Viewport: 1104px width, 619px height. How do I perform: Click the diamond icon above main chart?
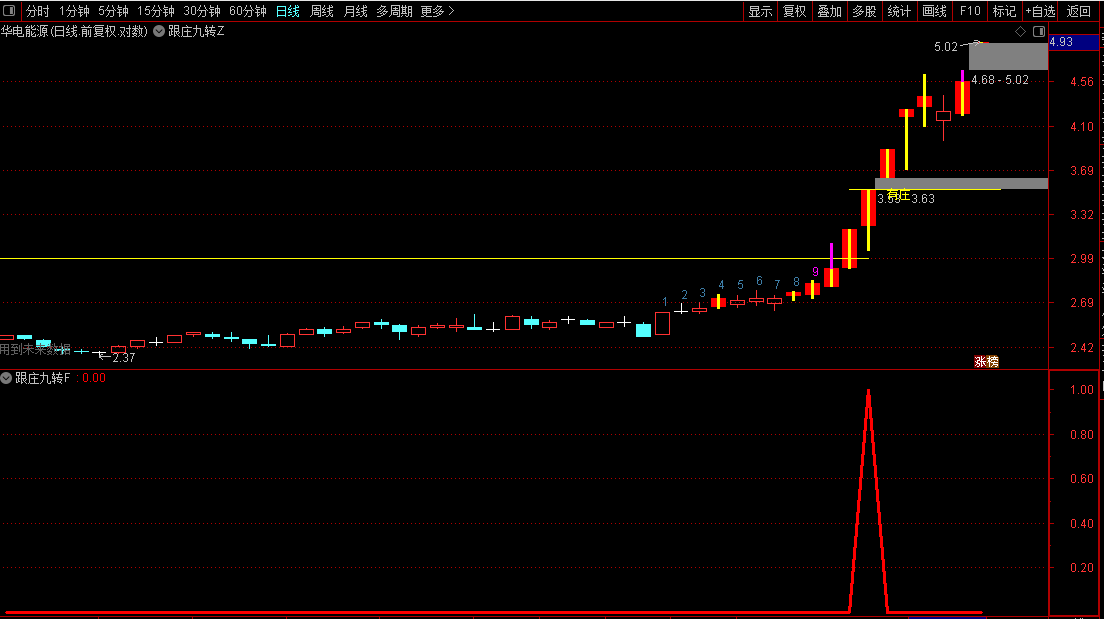tap(1020, 31)
